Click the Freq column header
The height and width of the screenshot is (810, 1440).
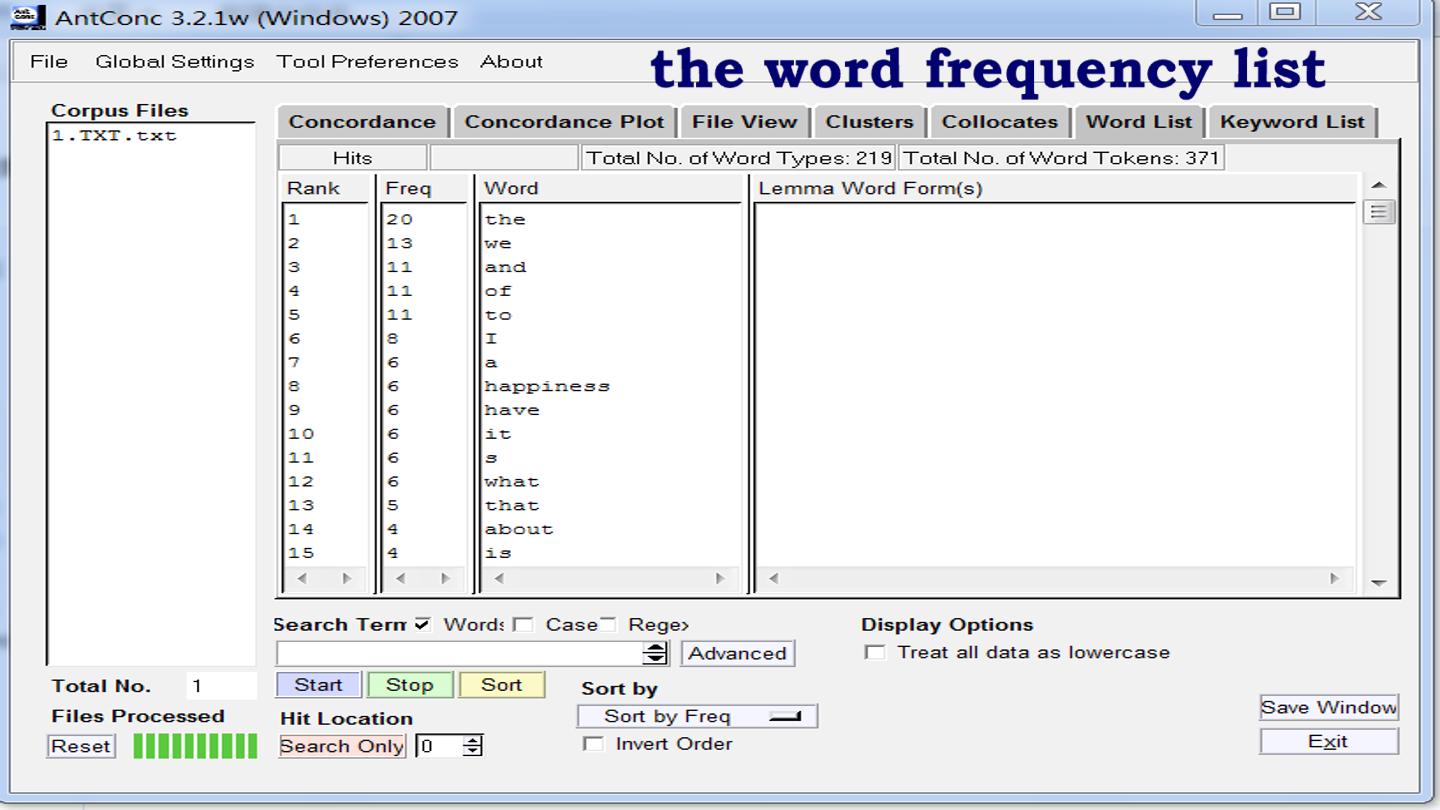(x=408, y=188)
